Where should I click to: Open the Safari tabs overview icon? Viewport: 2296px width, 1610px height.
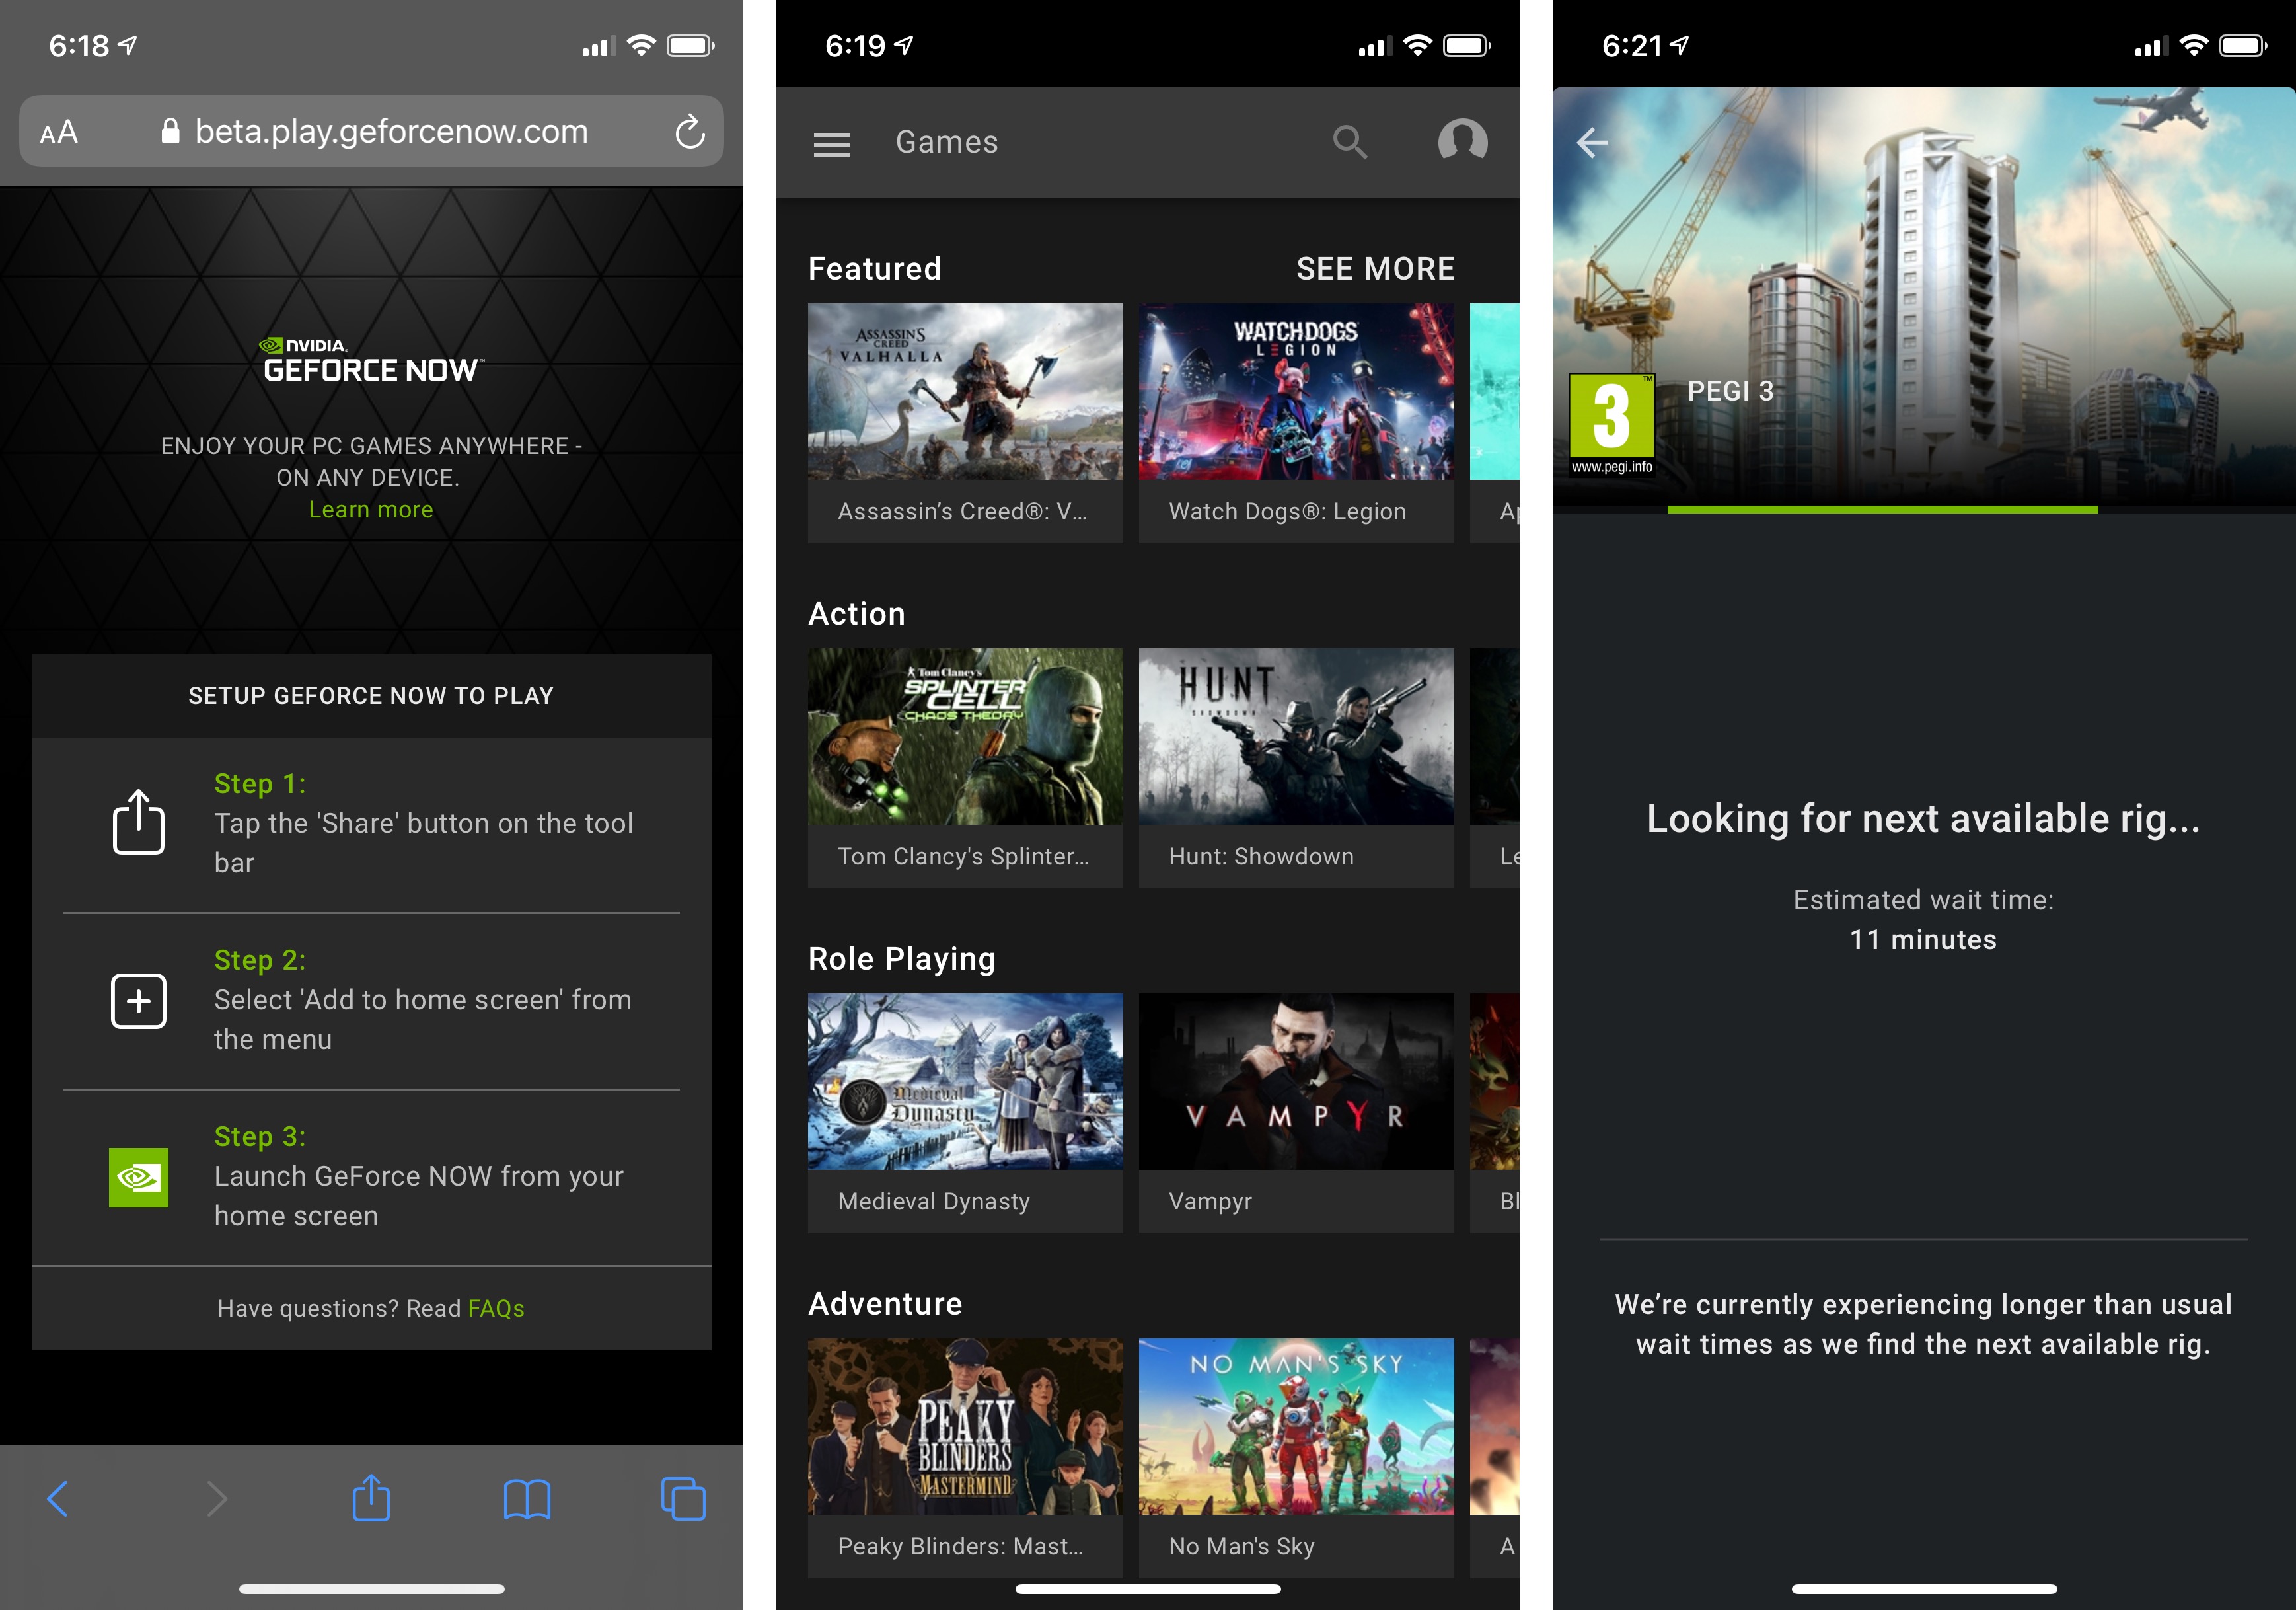683,1499
